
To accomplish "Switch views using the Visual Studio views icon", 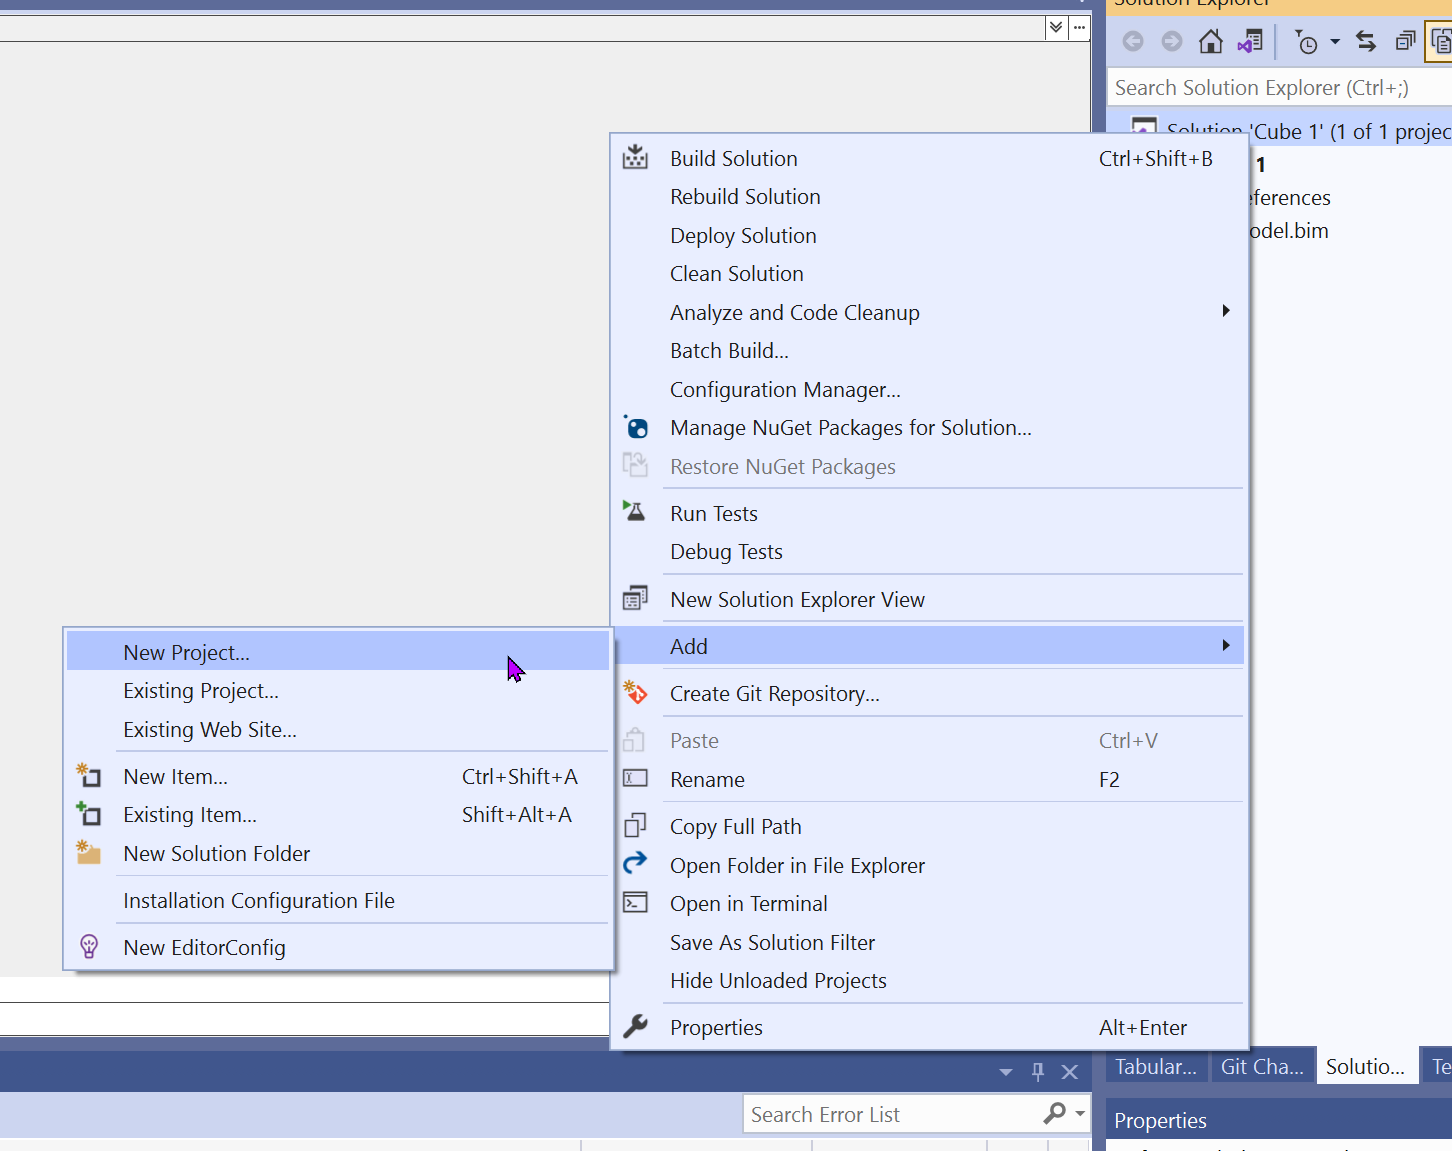I will tap(1250, 41).
